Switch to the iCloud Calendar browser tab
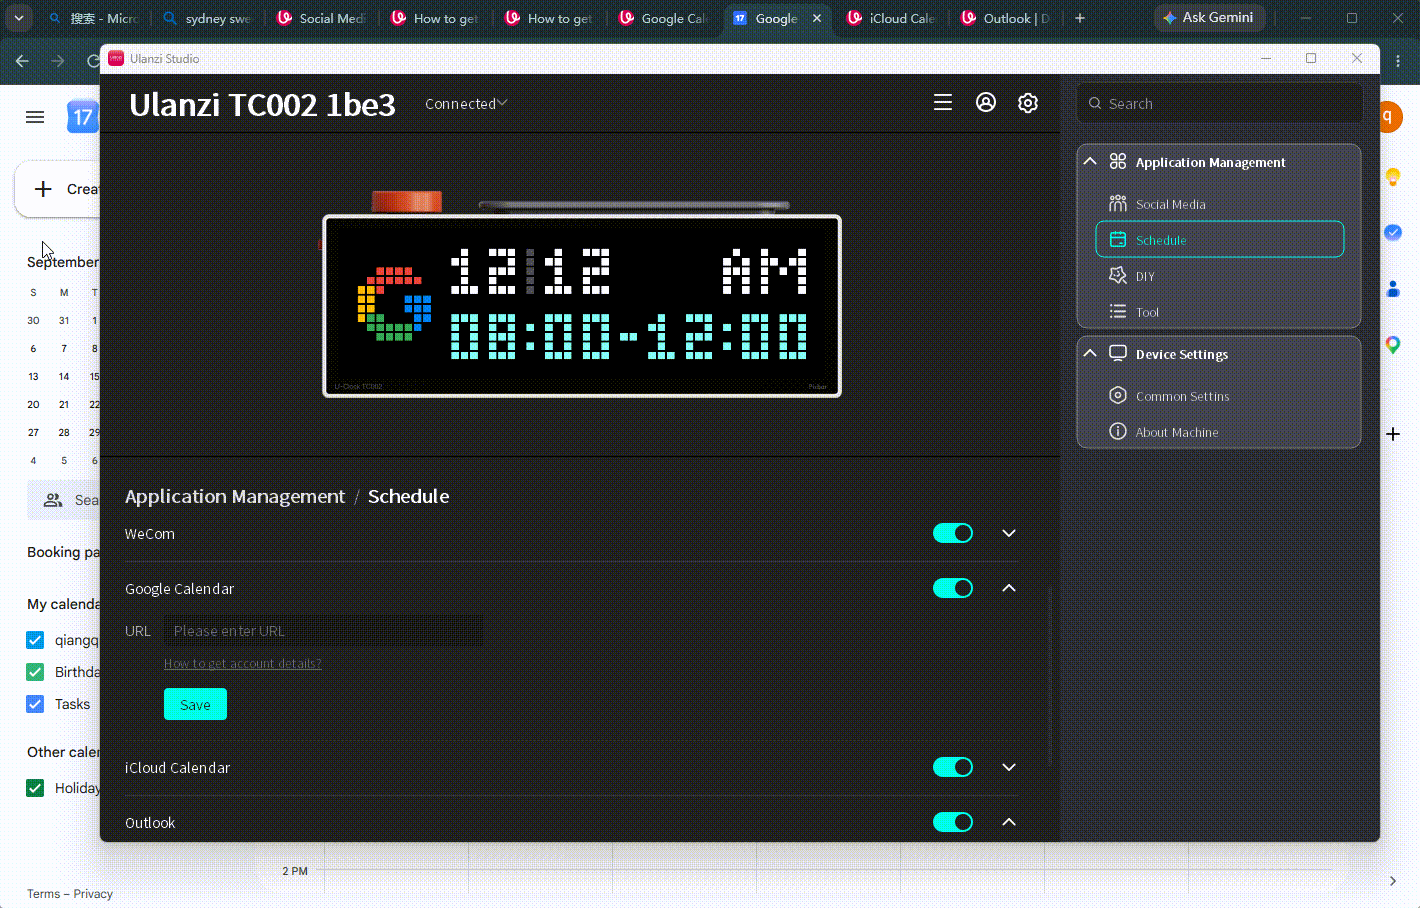The image size is (1420, 908). [890, 18]
